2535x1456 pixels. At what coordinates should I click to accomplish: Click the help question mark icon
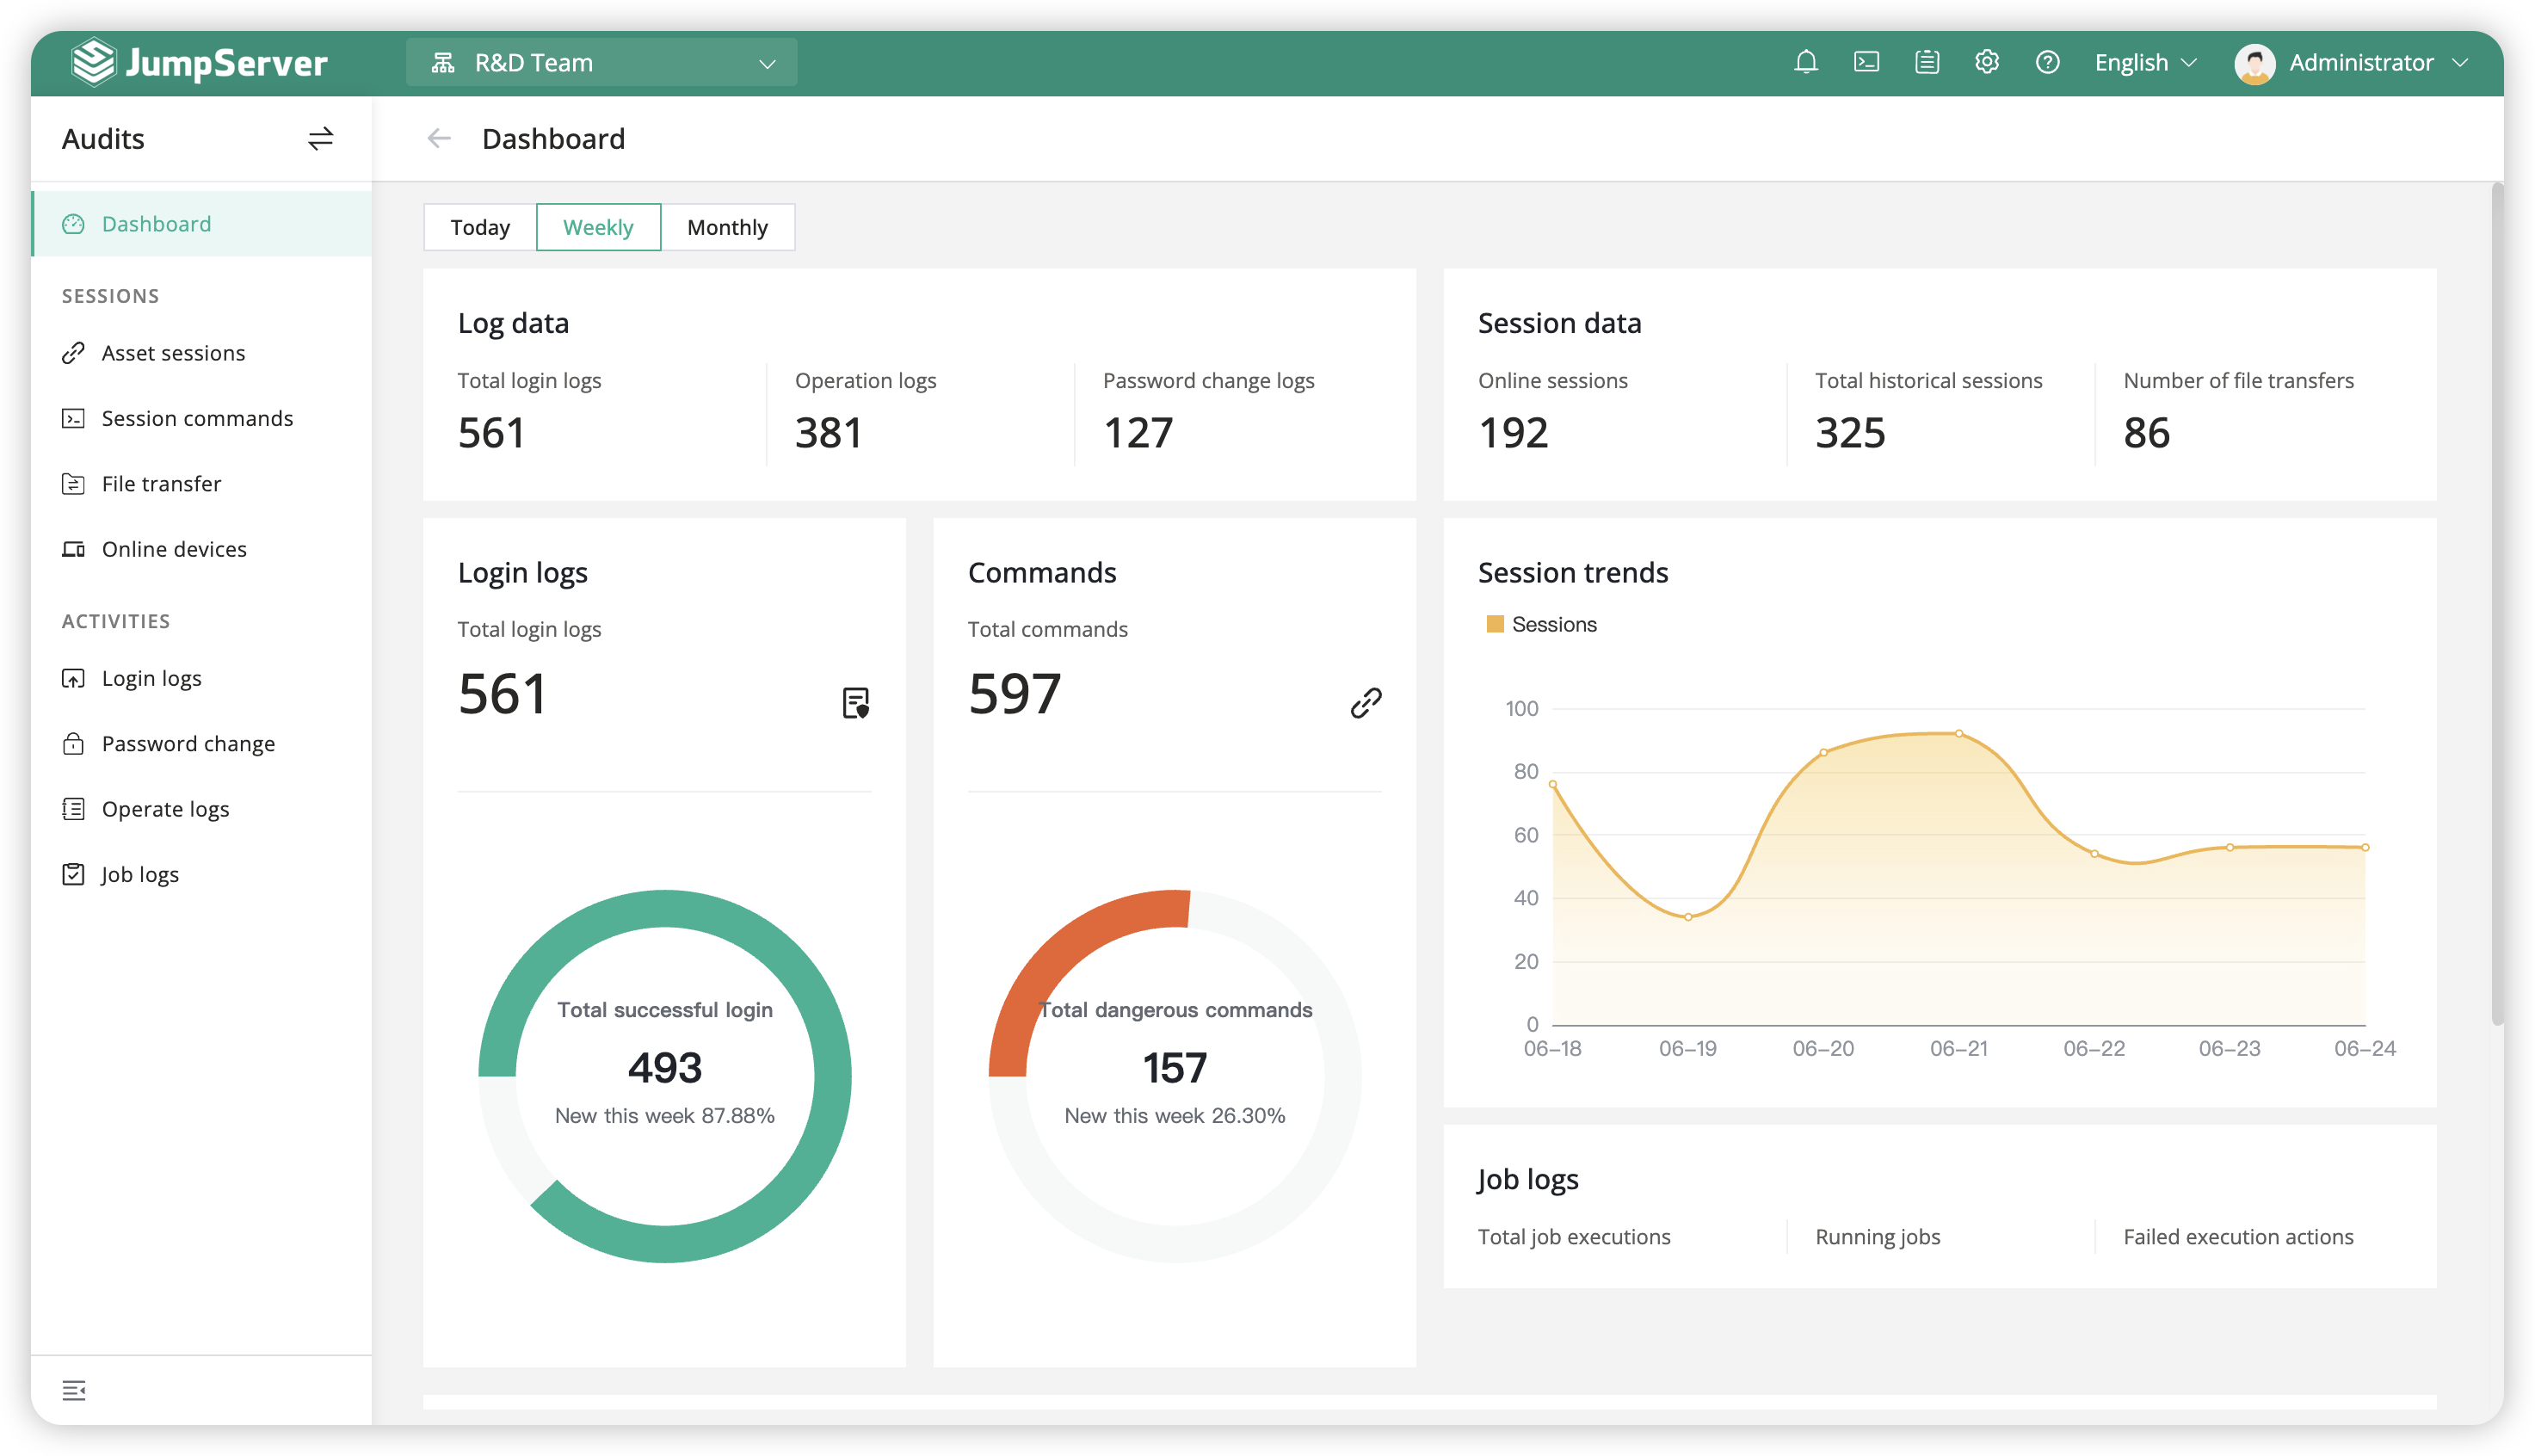click(x=2047, y=62)
